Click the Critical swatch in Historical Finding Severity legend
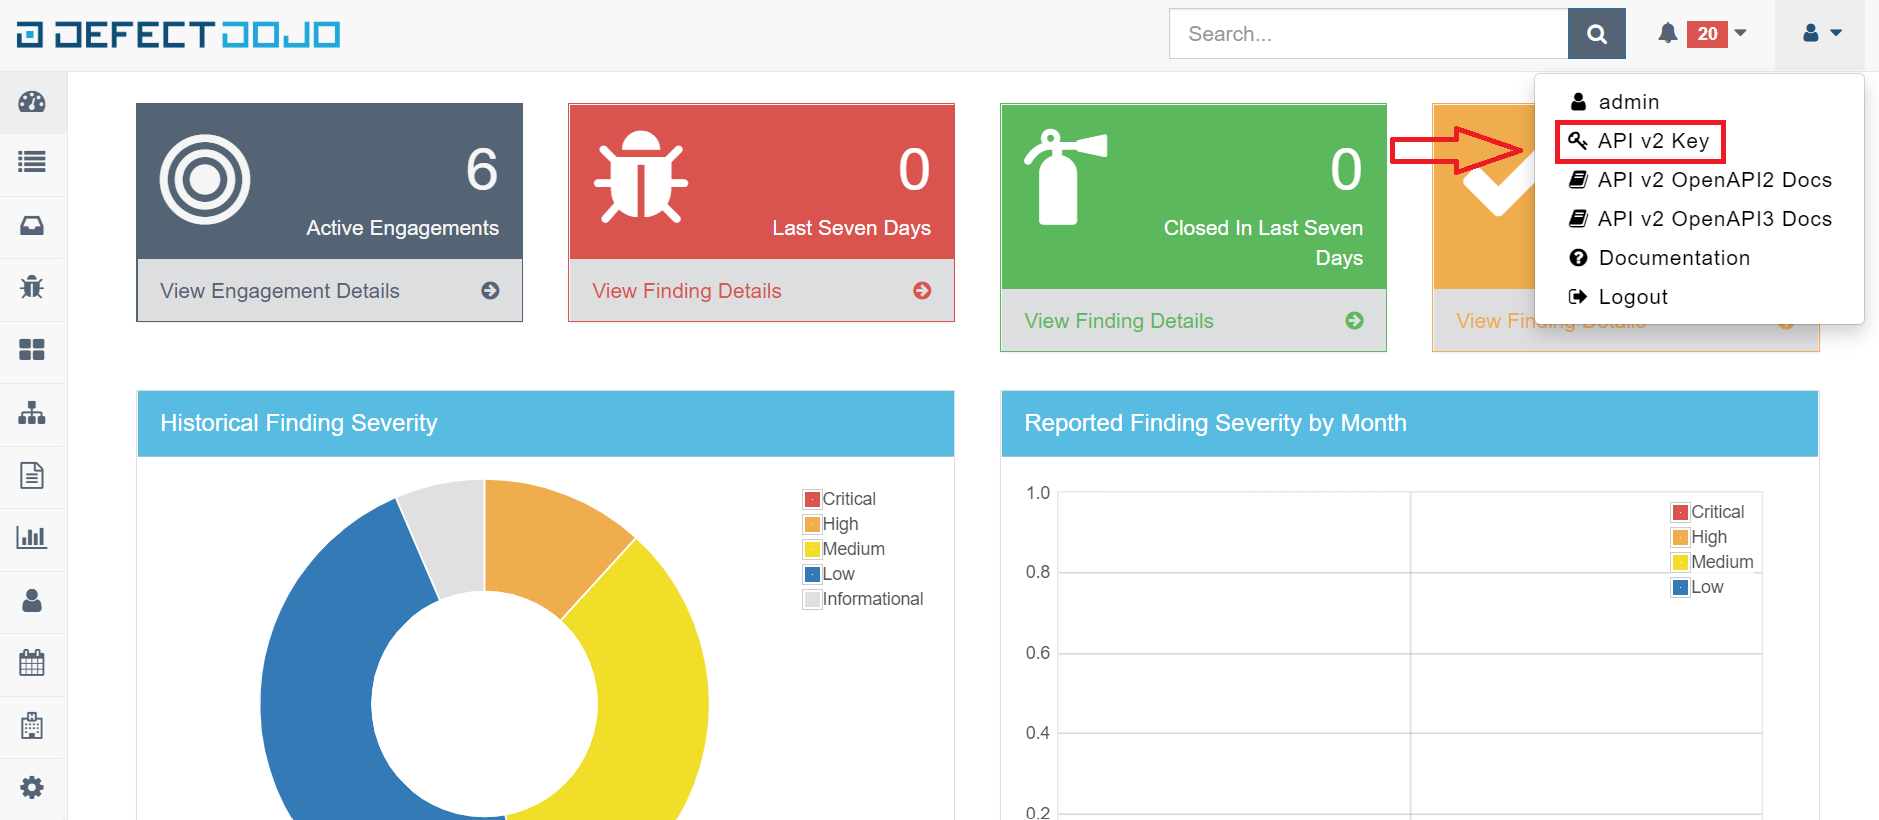Image resolution: width=1879 pixels, height=820 pixels. click(812, 499)
